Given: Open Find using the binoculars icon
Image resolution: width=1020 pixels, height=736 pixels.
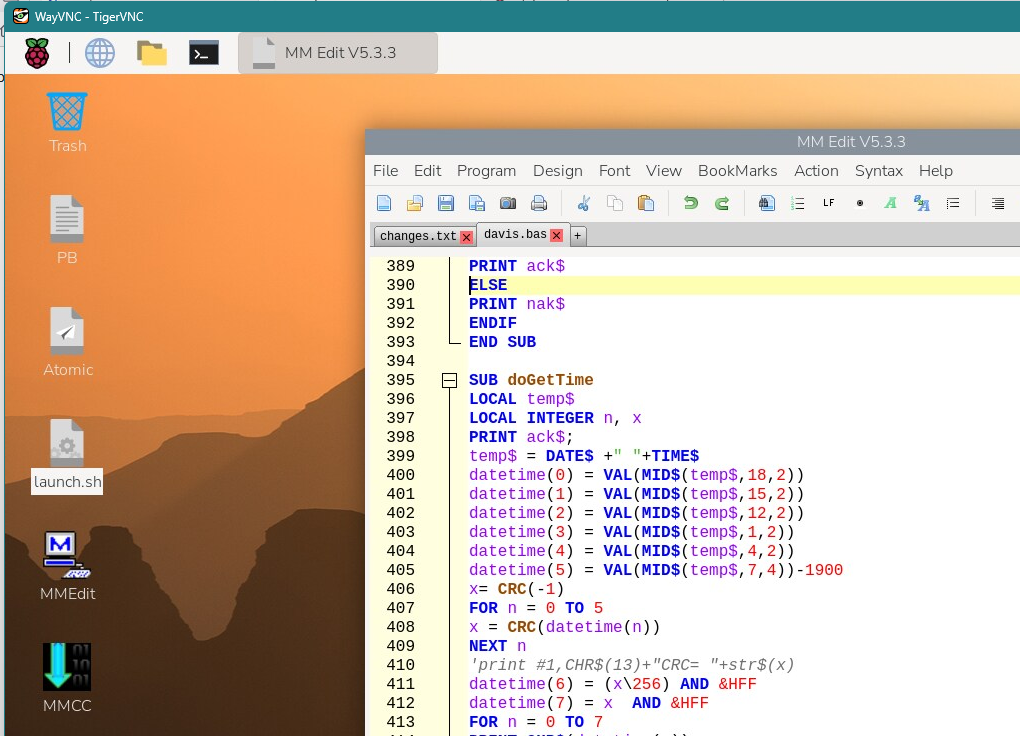Looking at the screenshot, I should point(767,203).
